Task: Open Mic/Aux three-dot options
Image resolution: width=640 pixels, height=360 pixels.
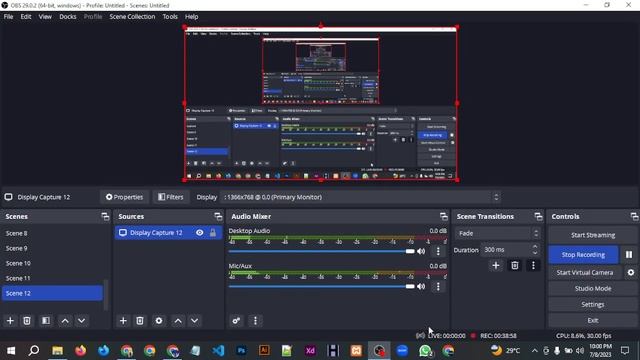Action: pyautogui.click(x=438, y=287)
